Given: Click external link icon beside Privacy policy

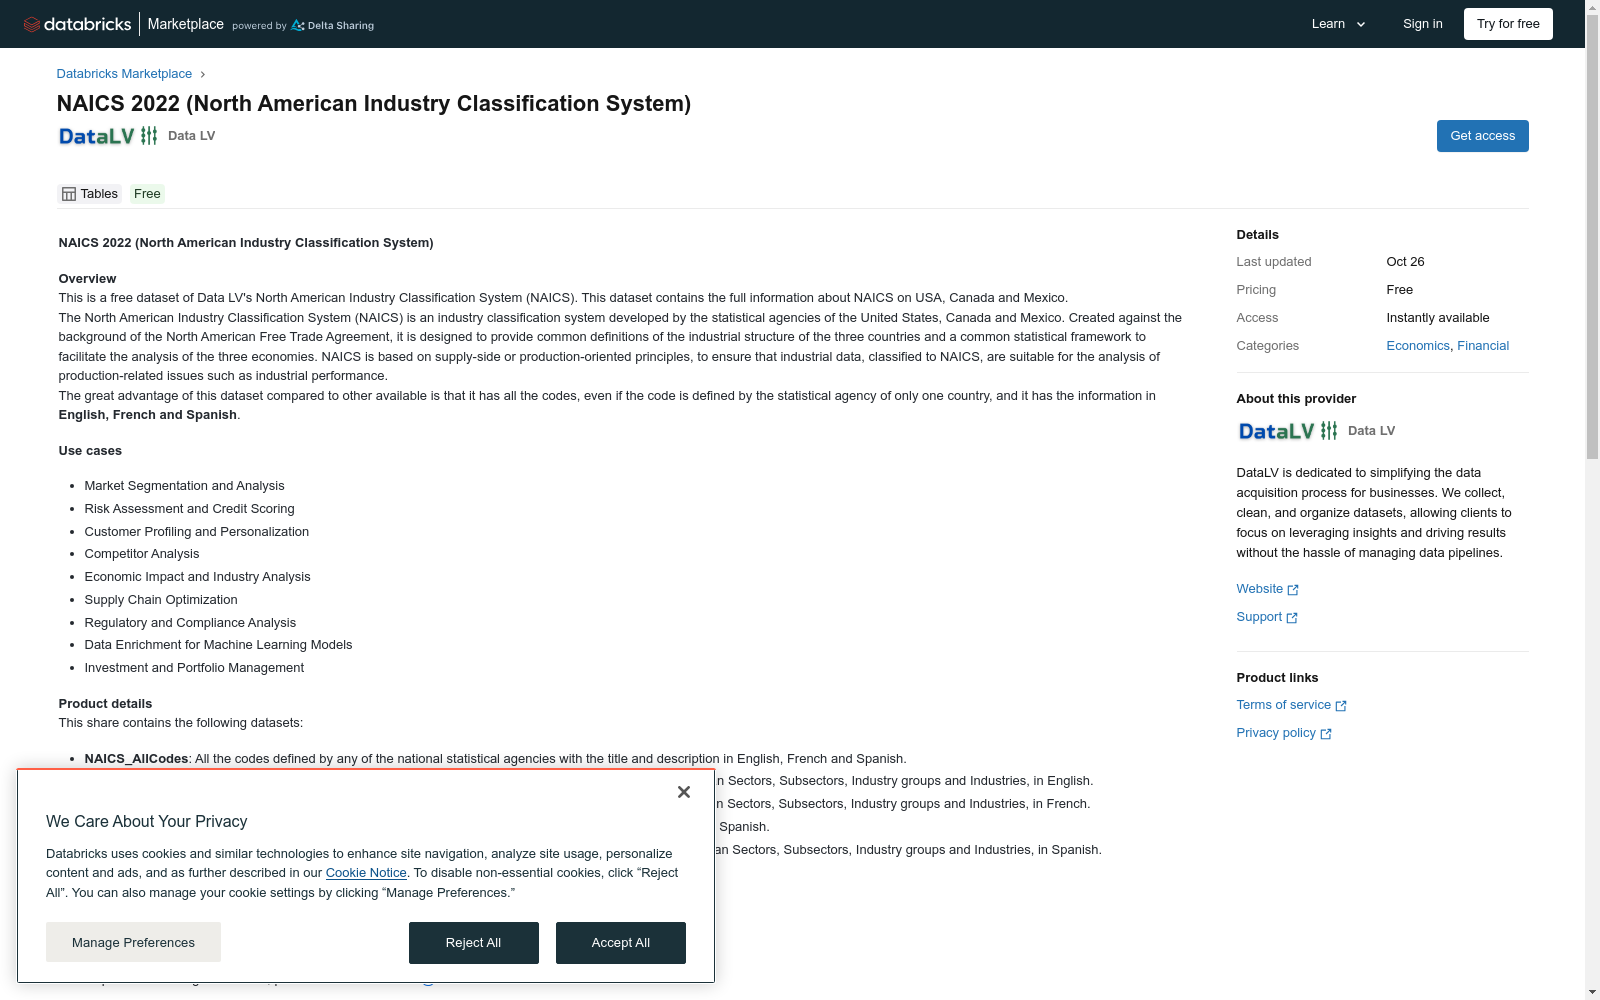Looking at the screenshot, I should tap(1326, 734).
